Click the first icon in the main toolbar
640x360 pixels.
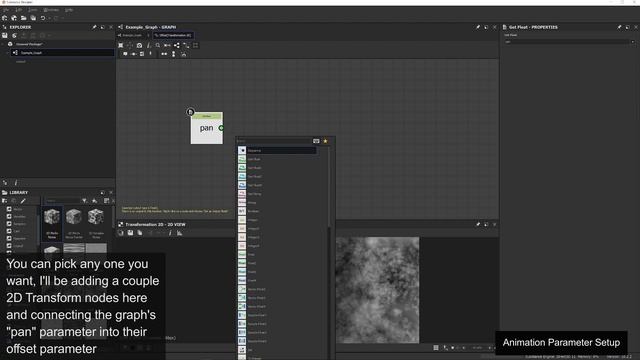(5, 18)
